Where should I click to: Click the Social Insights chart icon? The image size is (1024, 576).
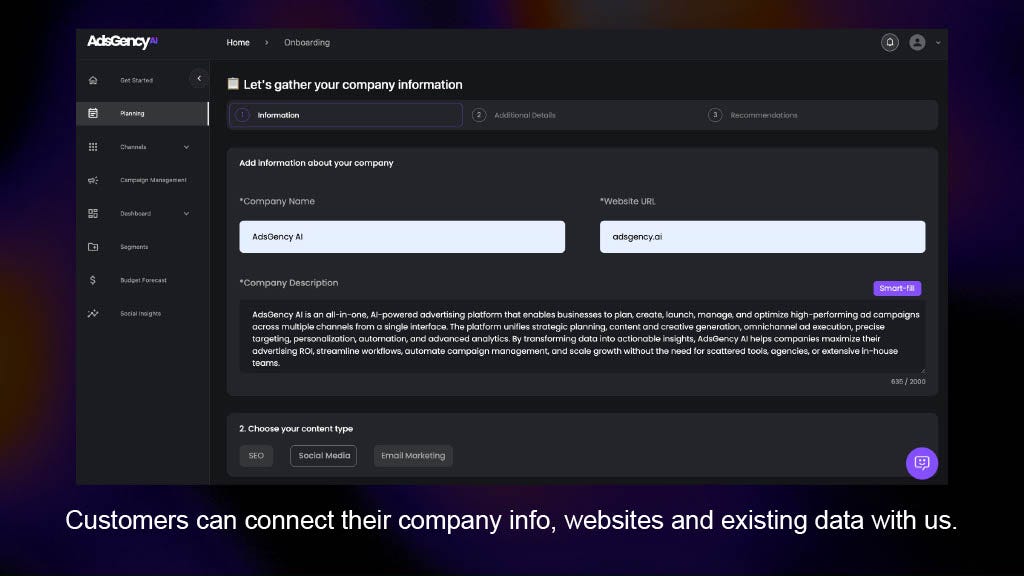click(x=93, y=314)
